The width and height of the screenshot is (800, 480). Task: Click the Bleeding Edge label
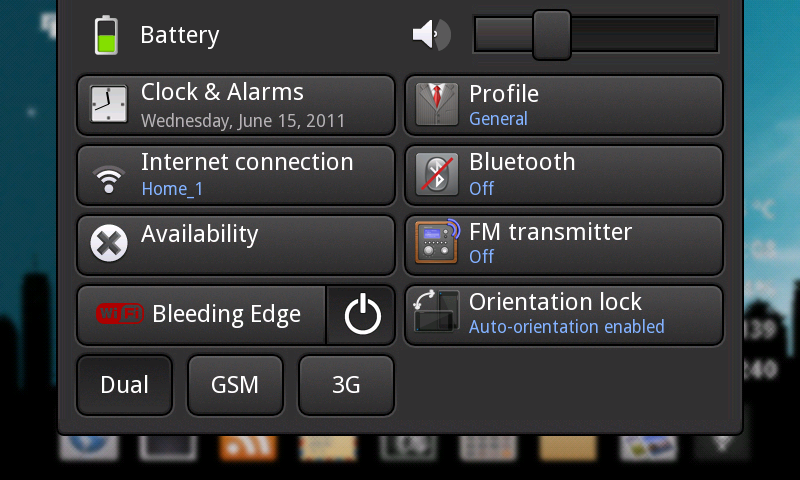tap(227, 315)
